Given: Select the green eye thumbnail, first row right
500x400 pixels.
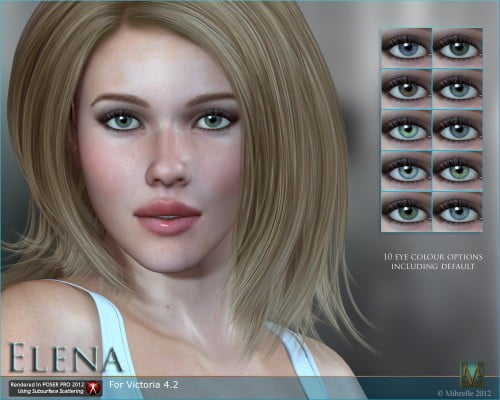Looking at the screenshot, I should (x=457, y=48).
